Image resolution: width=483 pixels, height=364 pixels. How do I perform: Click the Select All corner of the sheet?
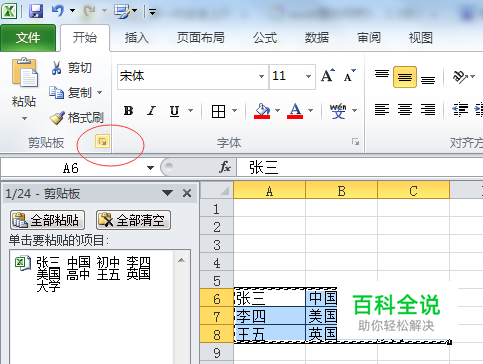click(x=217, y=191)
